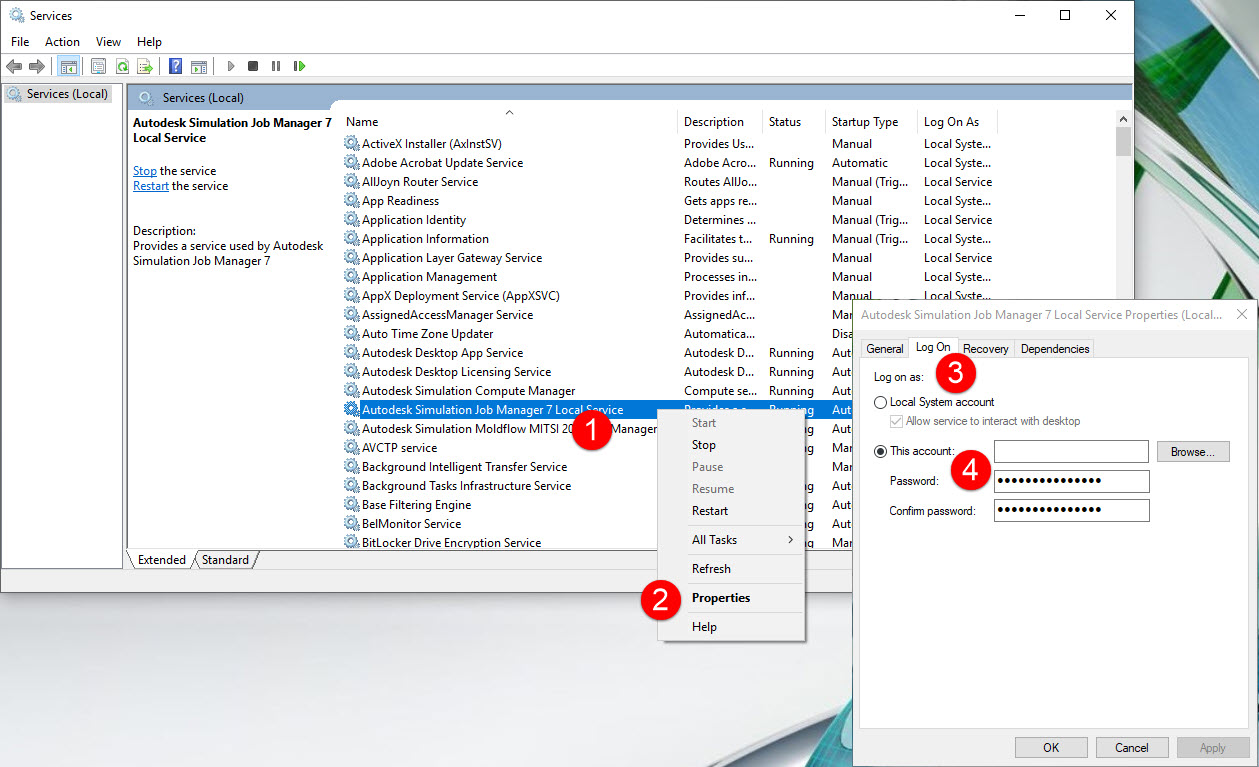Click the Password input field
The image size is (1259, 767).
coord(1071,481)
